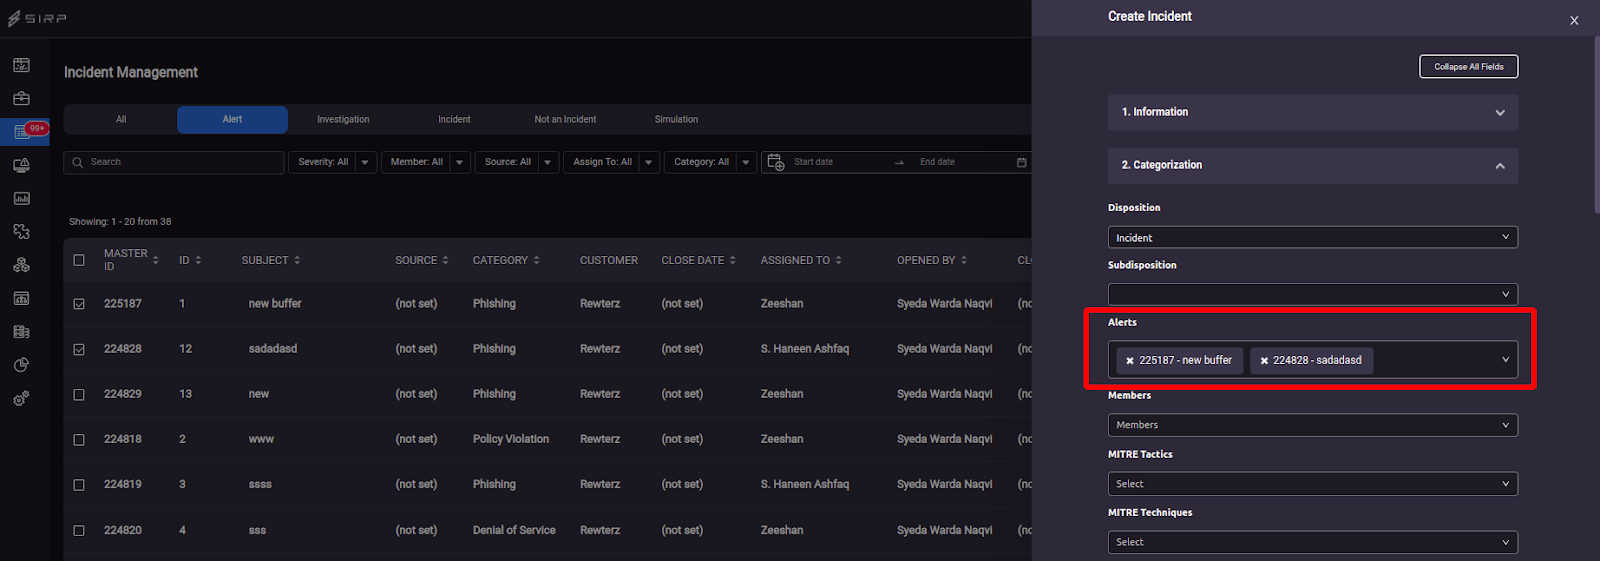This screenshot has height=561, width=1600.
Task: Collapse the 2. Categorization section
Action: click(1312, 165)
